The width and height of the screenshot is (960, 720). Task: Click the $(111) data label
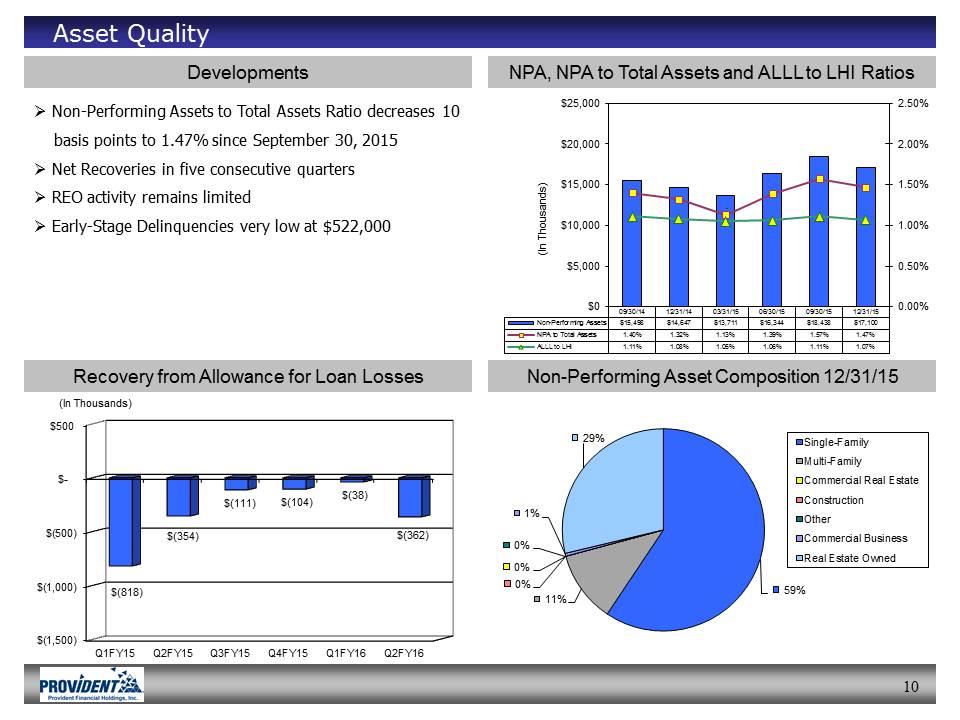(239, 503)
